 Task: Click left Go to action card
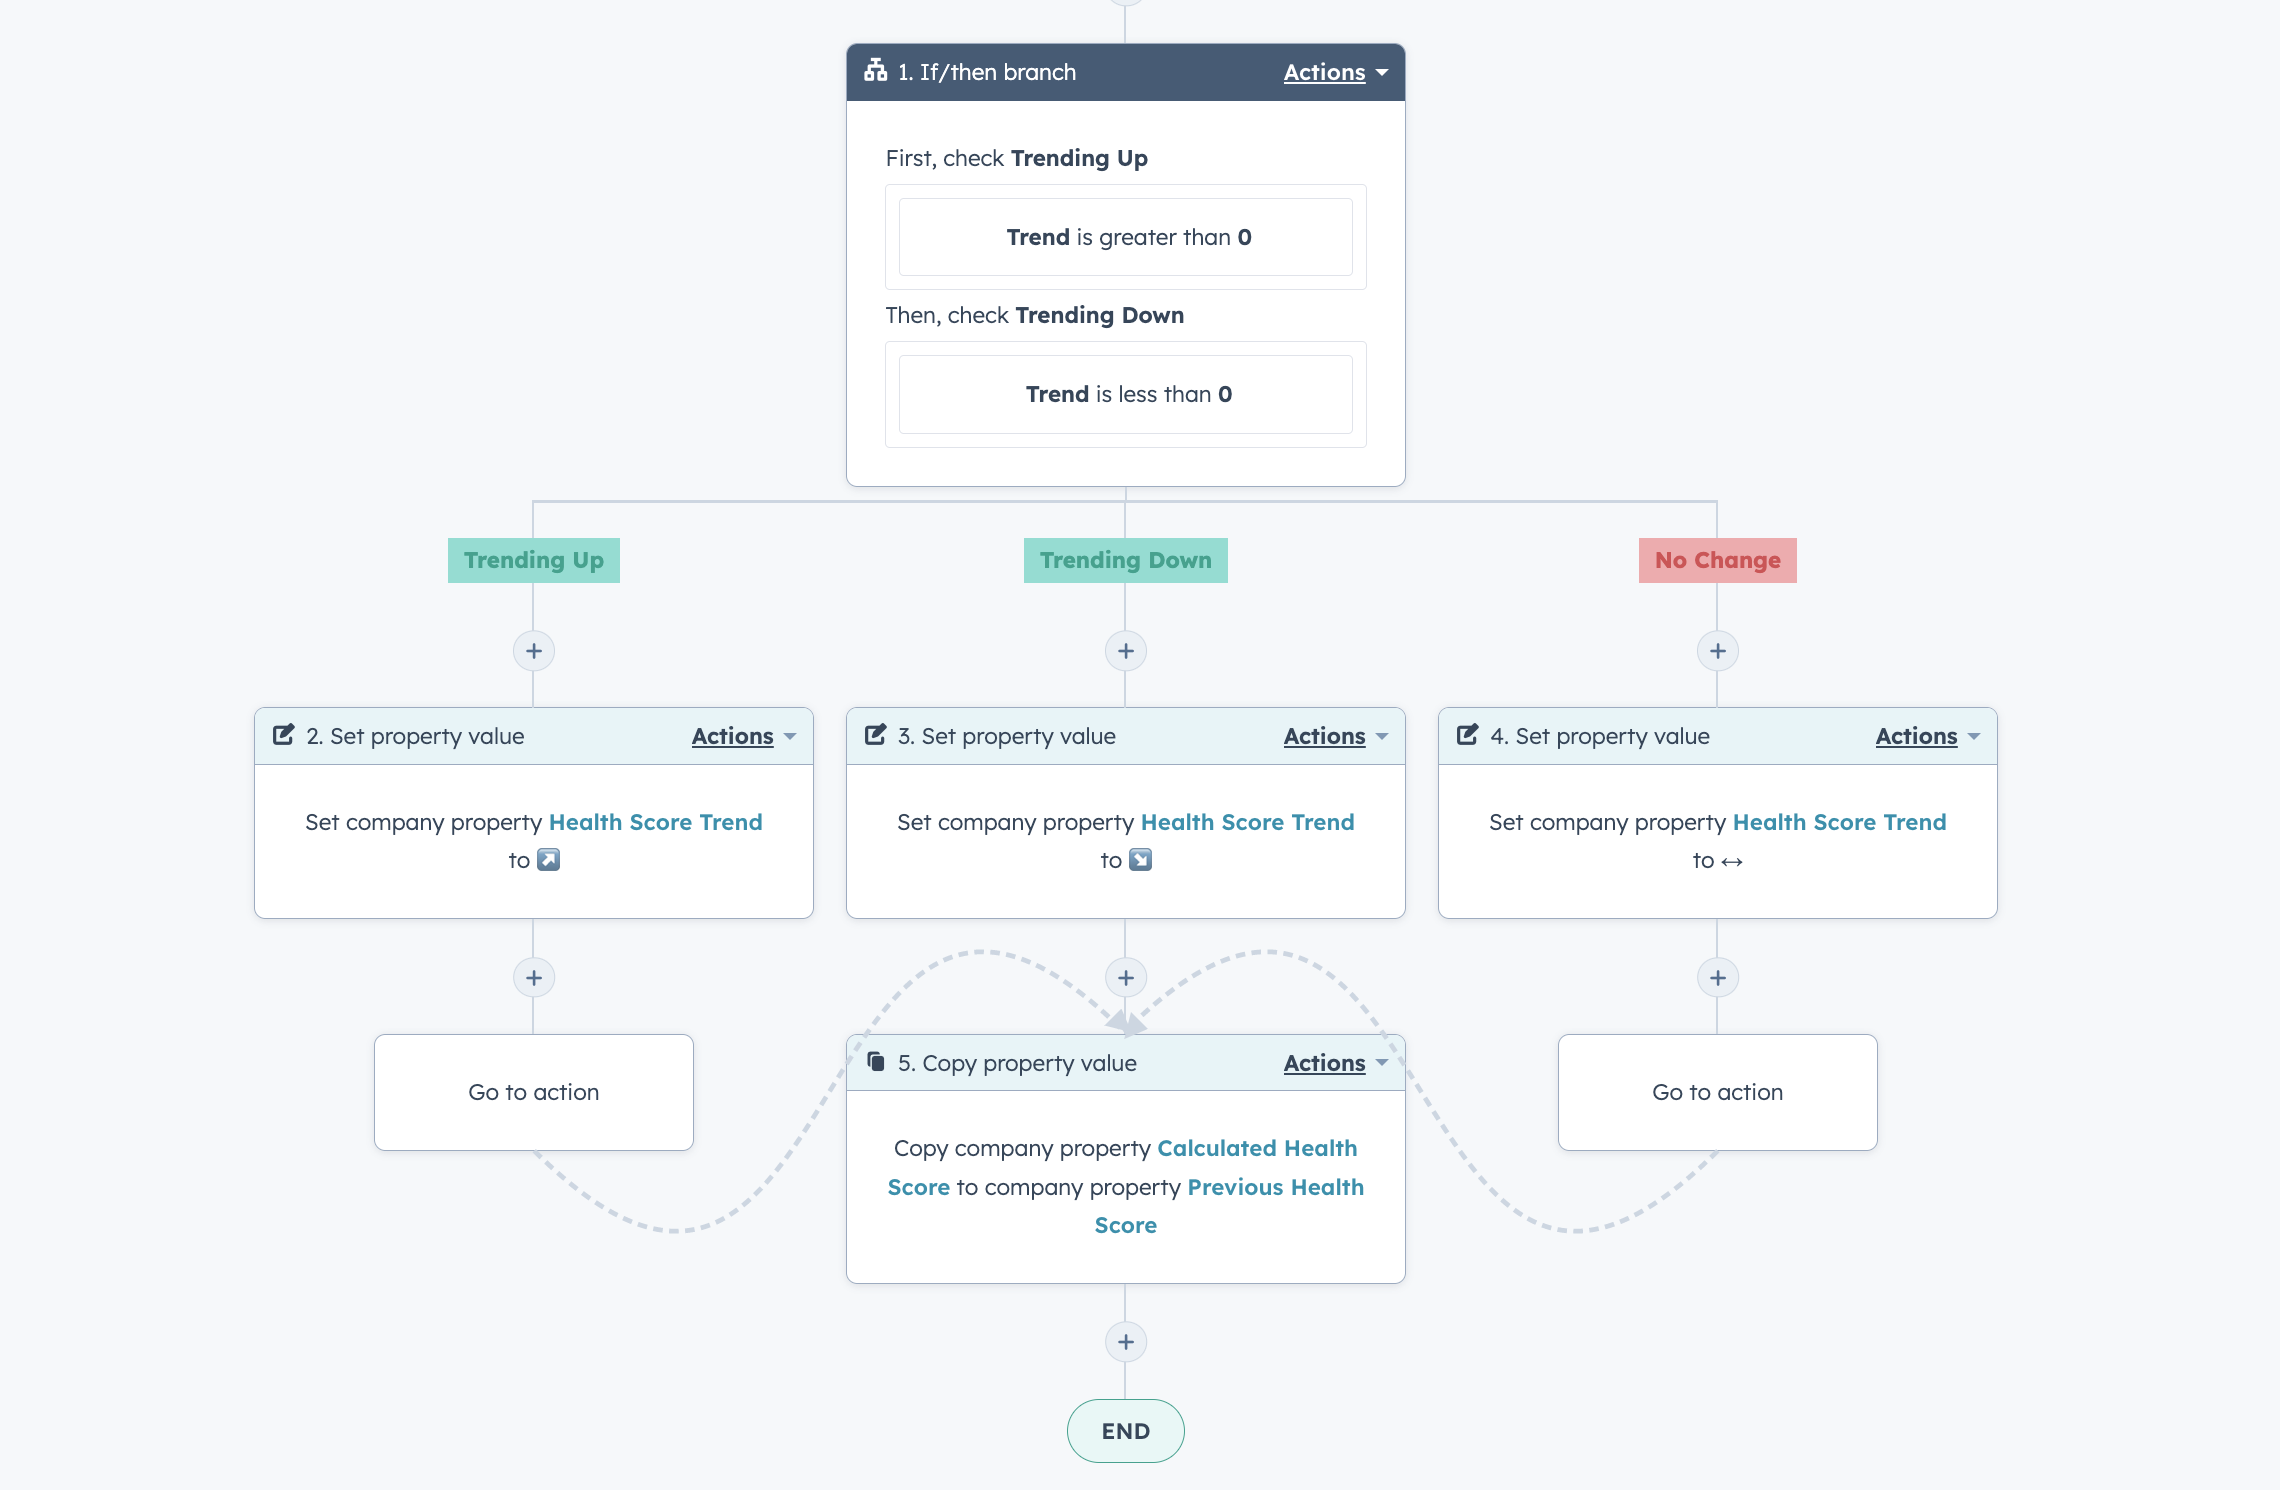[534, 1092]
